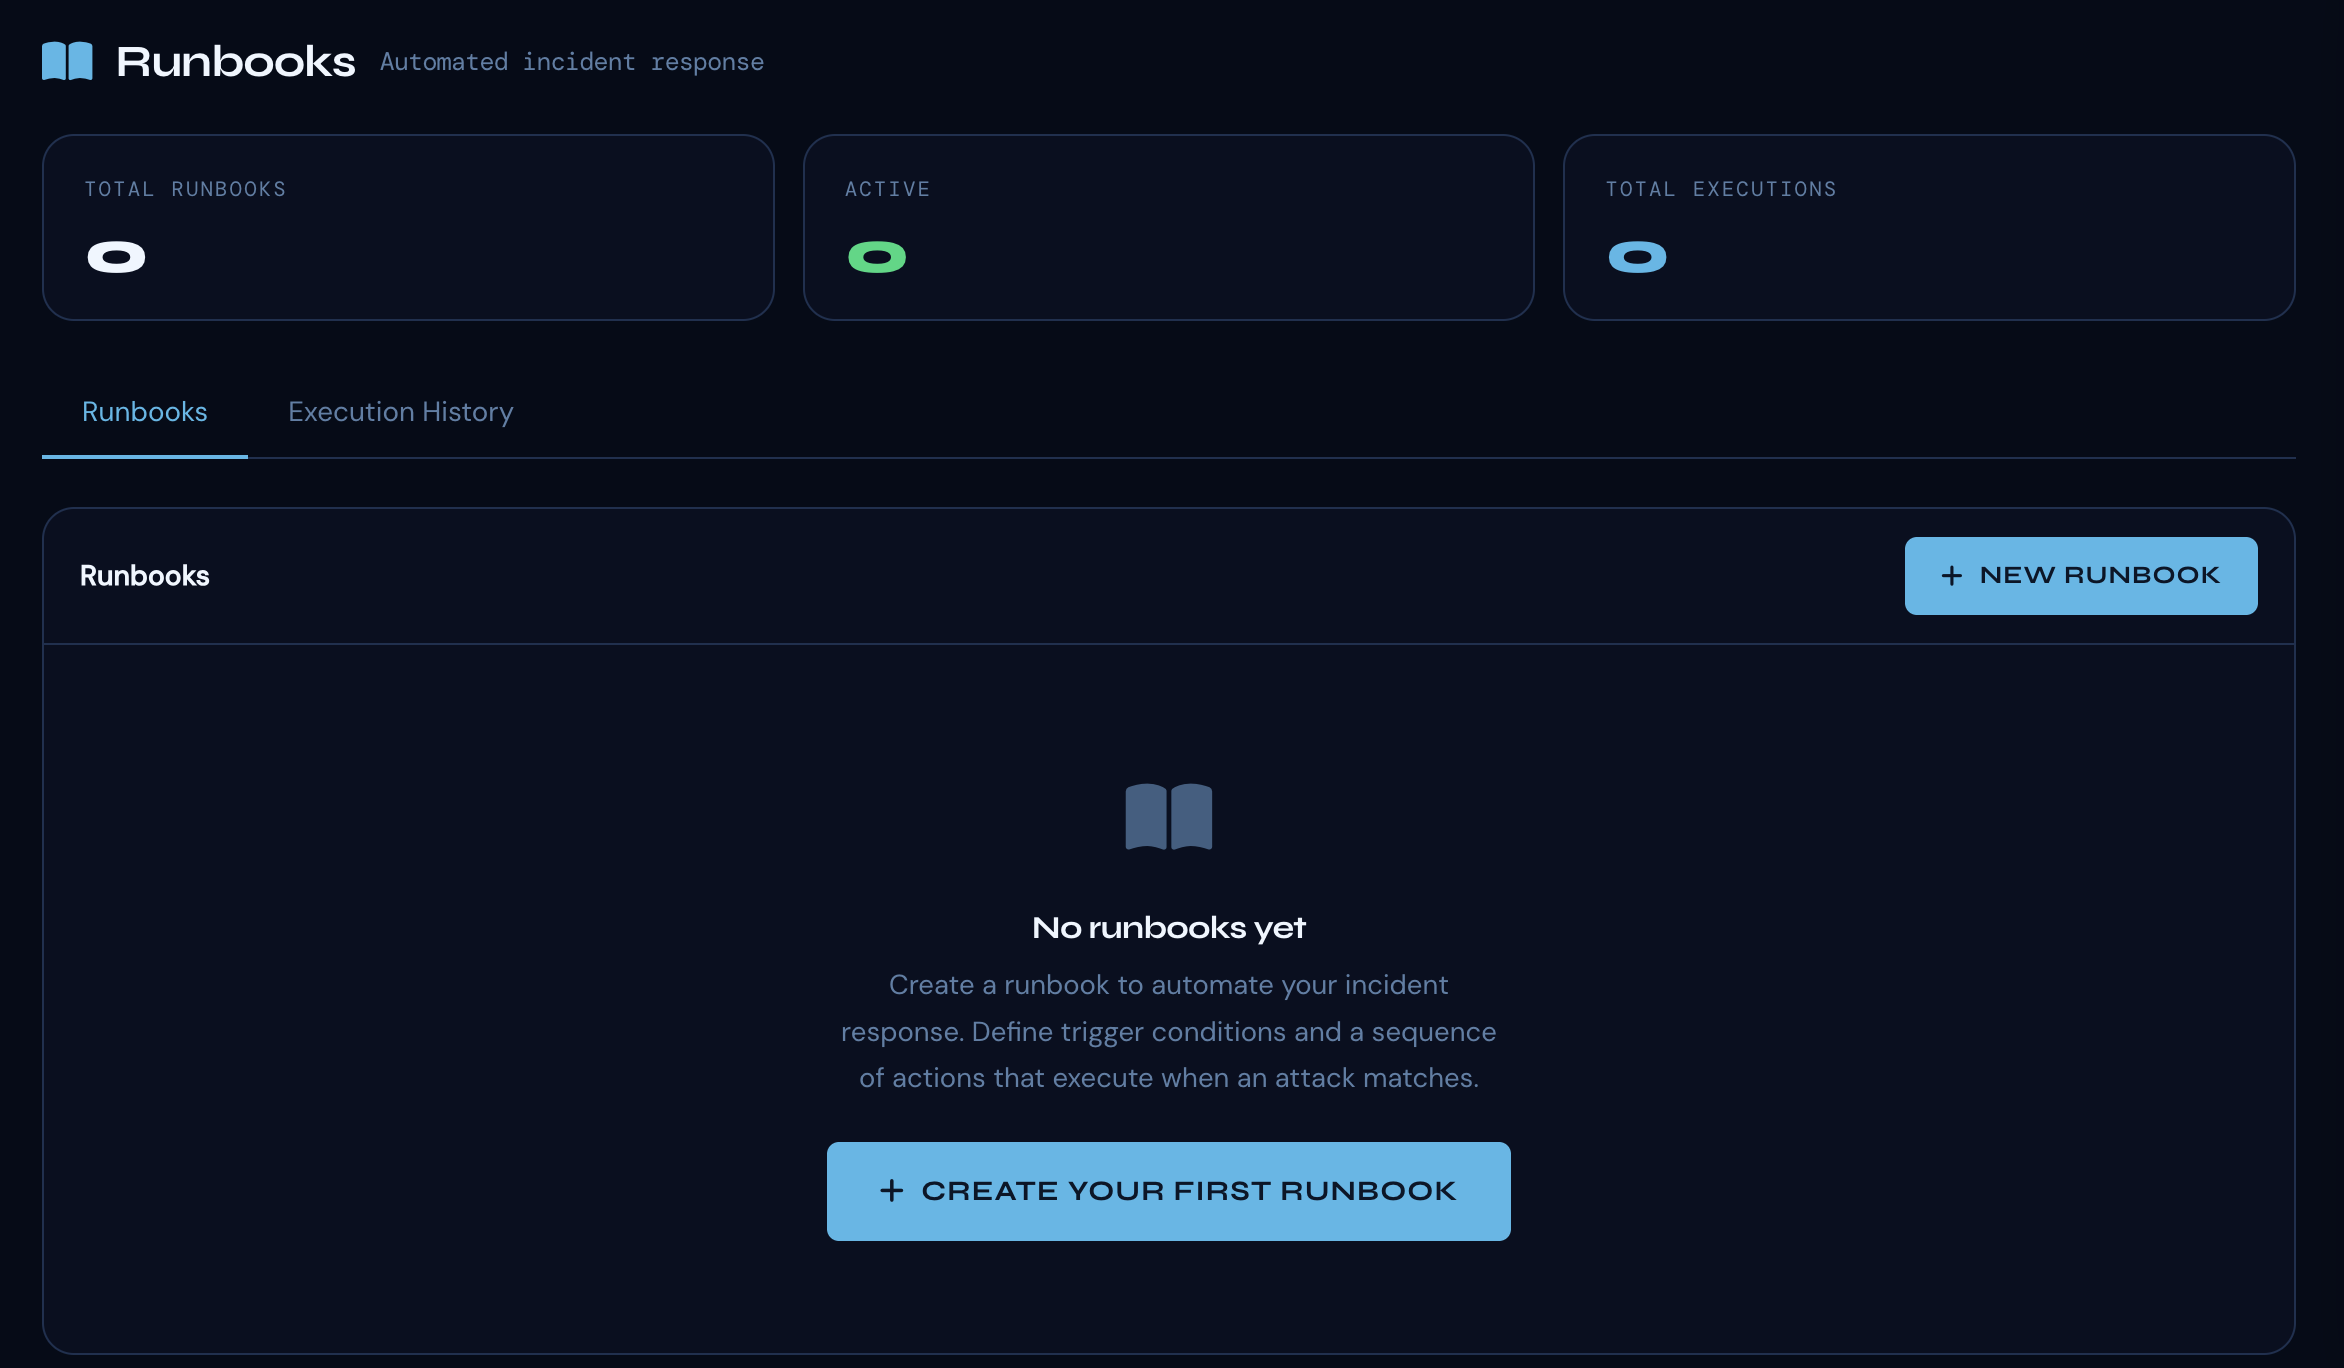Click the Runbooks panel header label
Viewport: 2344px width, 1368px height.
[145, 575]
